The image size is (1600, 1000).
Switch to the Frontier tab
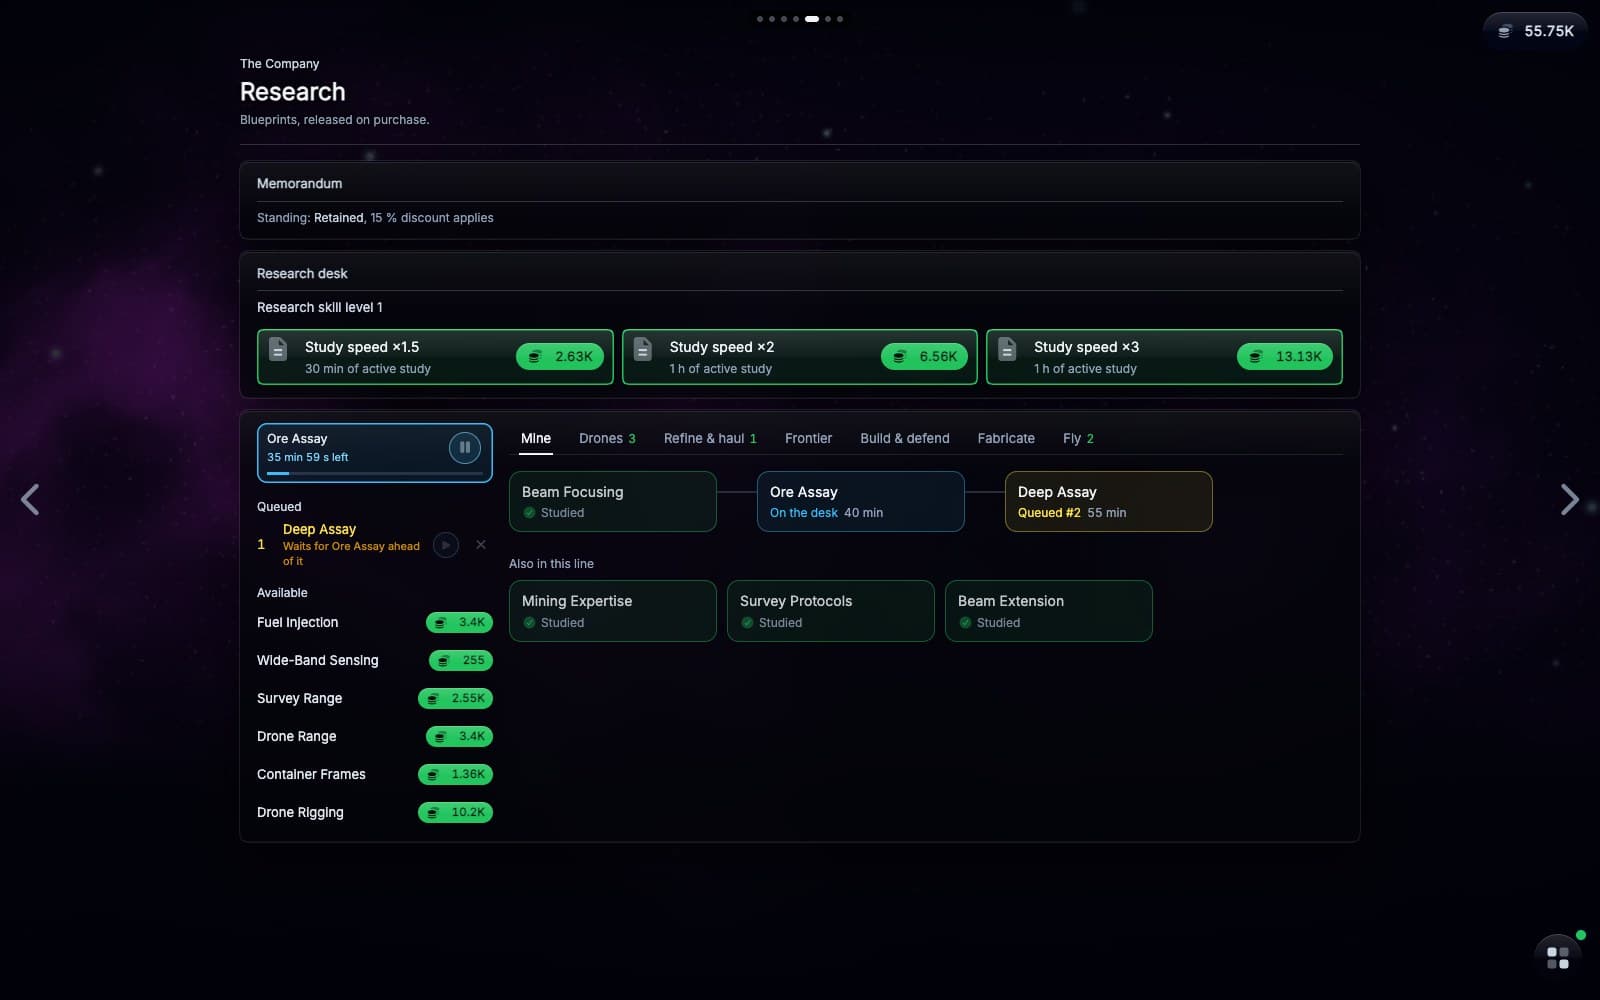tap(808, 438)
